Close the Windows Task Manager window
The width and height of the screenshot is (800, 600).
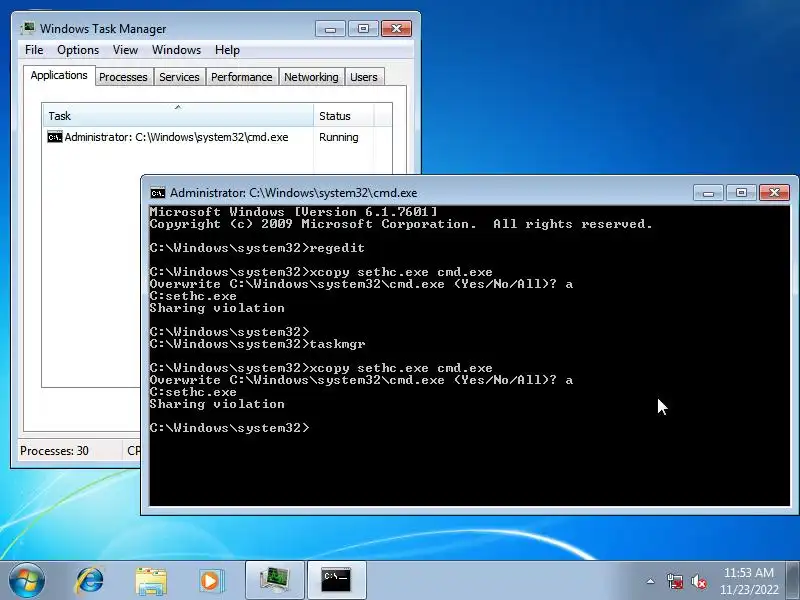[396, 29]
